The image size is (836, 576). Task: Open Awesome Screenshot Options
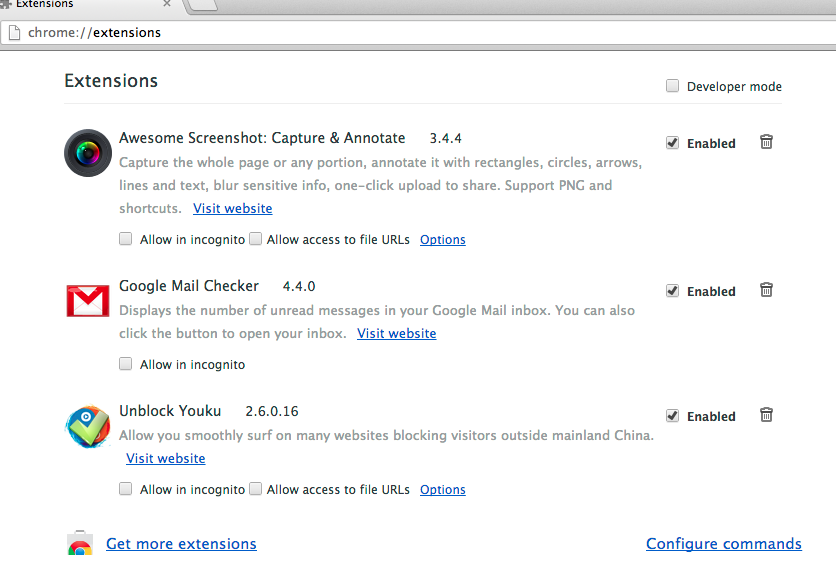(443, 239)
